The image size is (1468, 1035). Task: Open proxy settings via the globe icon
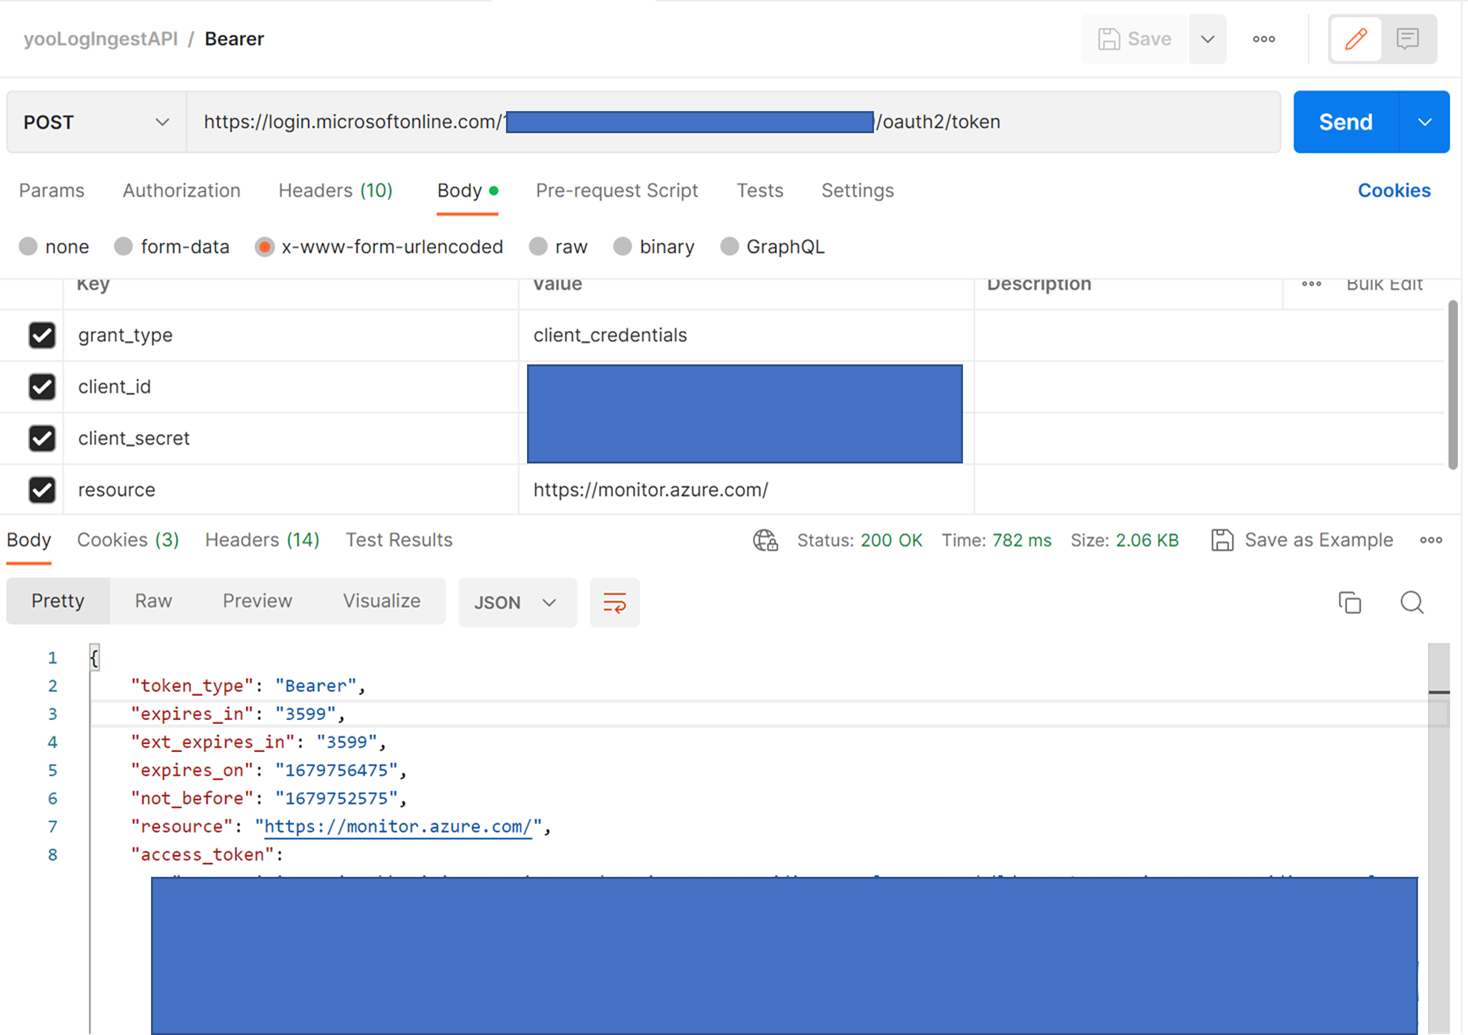tap(765, 540)
